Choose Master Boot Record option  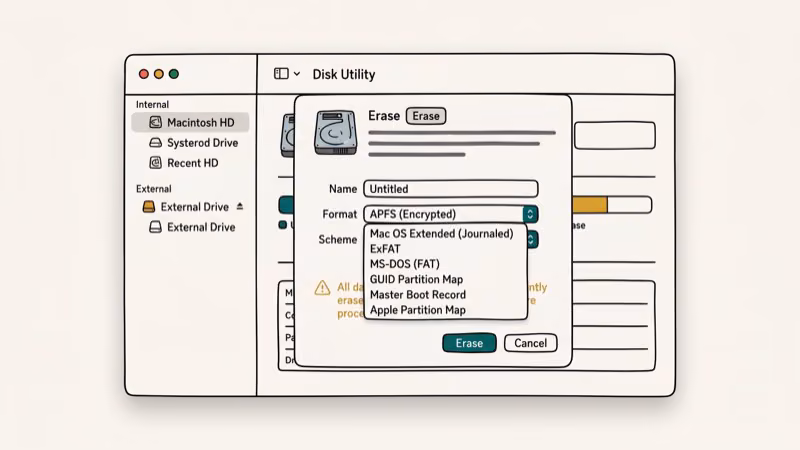click(418, 295)
